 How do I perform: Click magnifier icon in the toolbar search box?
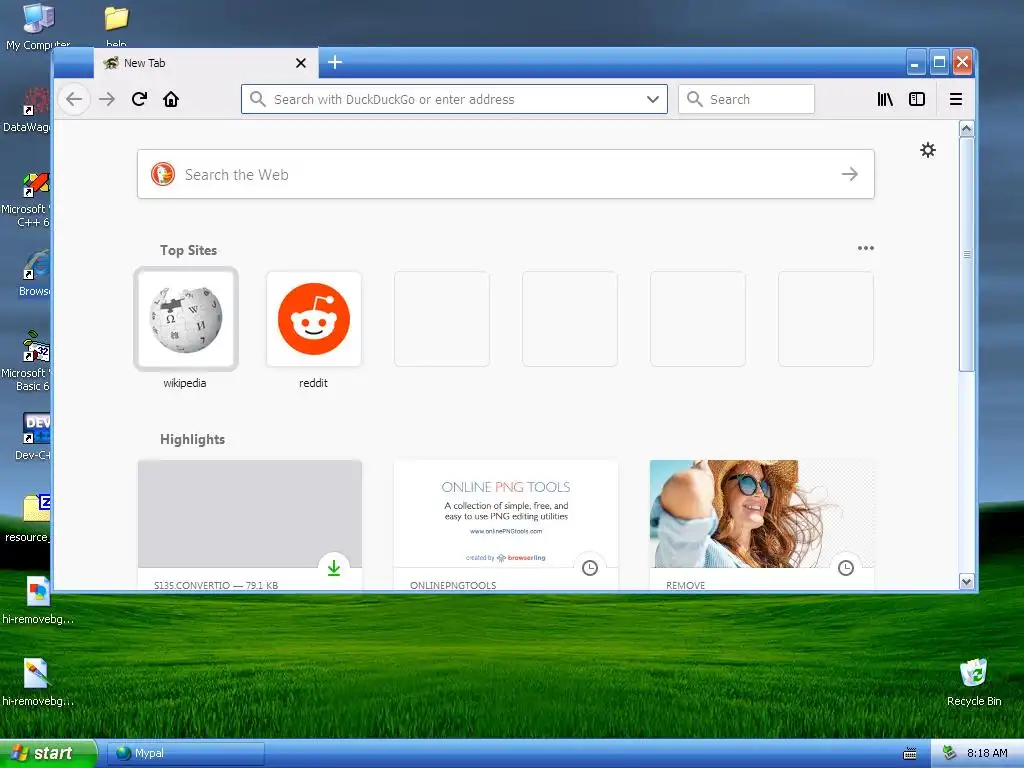(x=695, y=99)
